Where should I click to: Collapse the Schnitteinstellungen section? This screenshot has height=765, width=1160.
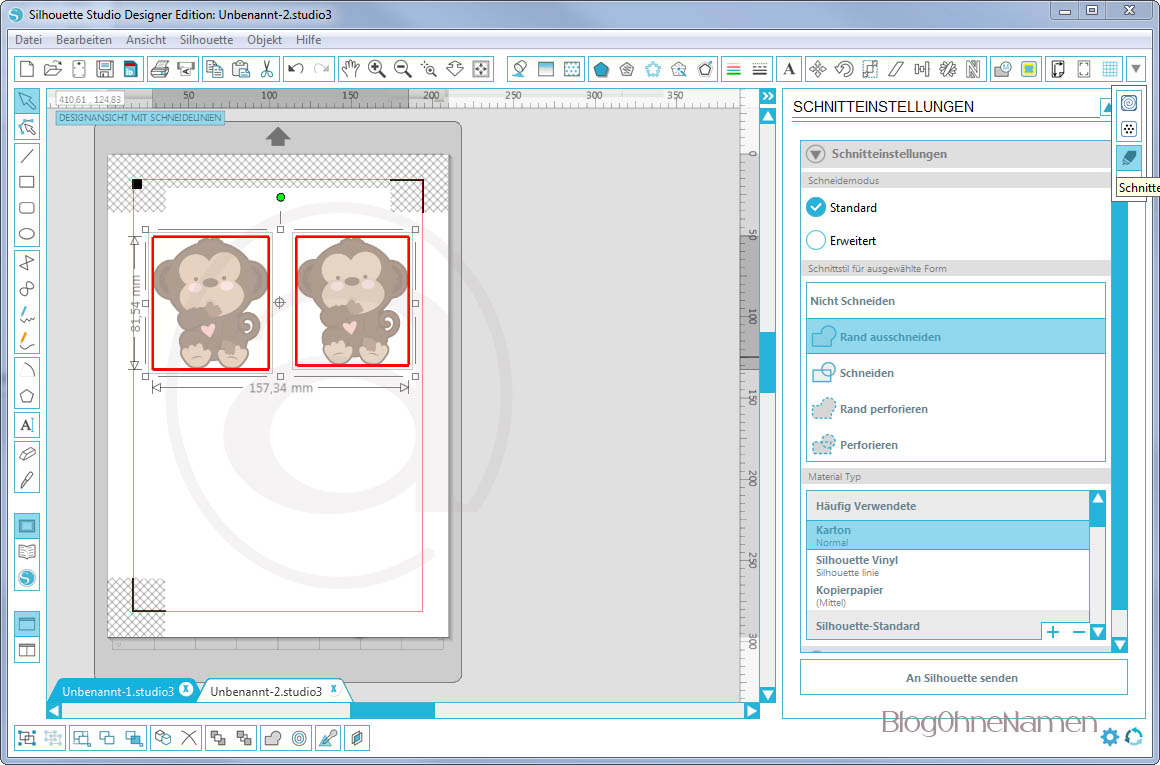click(x=815, y=154)
